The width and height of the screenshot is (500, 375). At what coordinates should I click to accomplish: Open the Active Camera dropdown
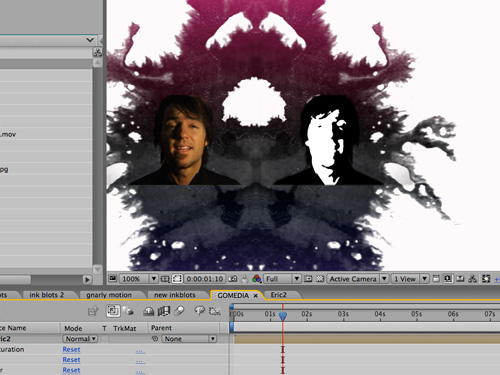tap(358, 279)
